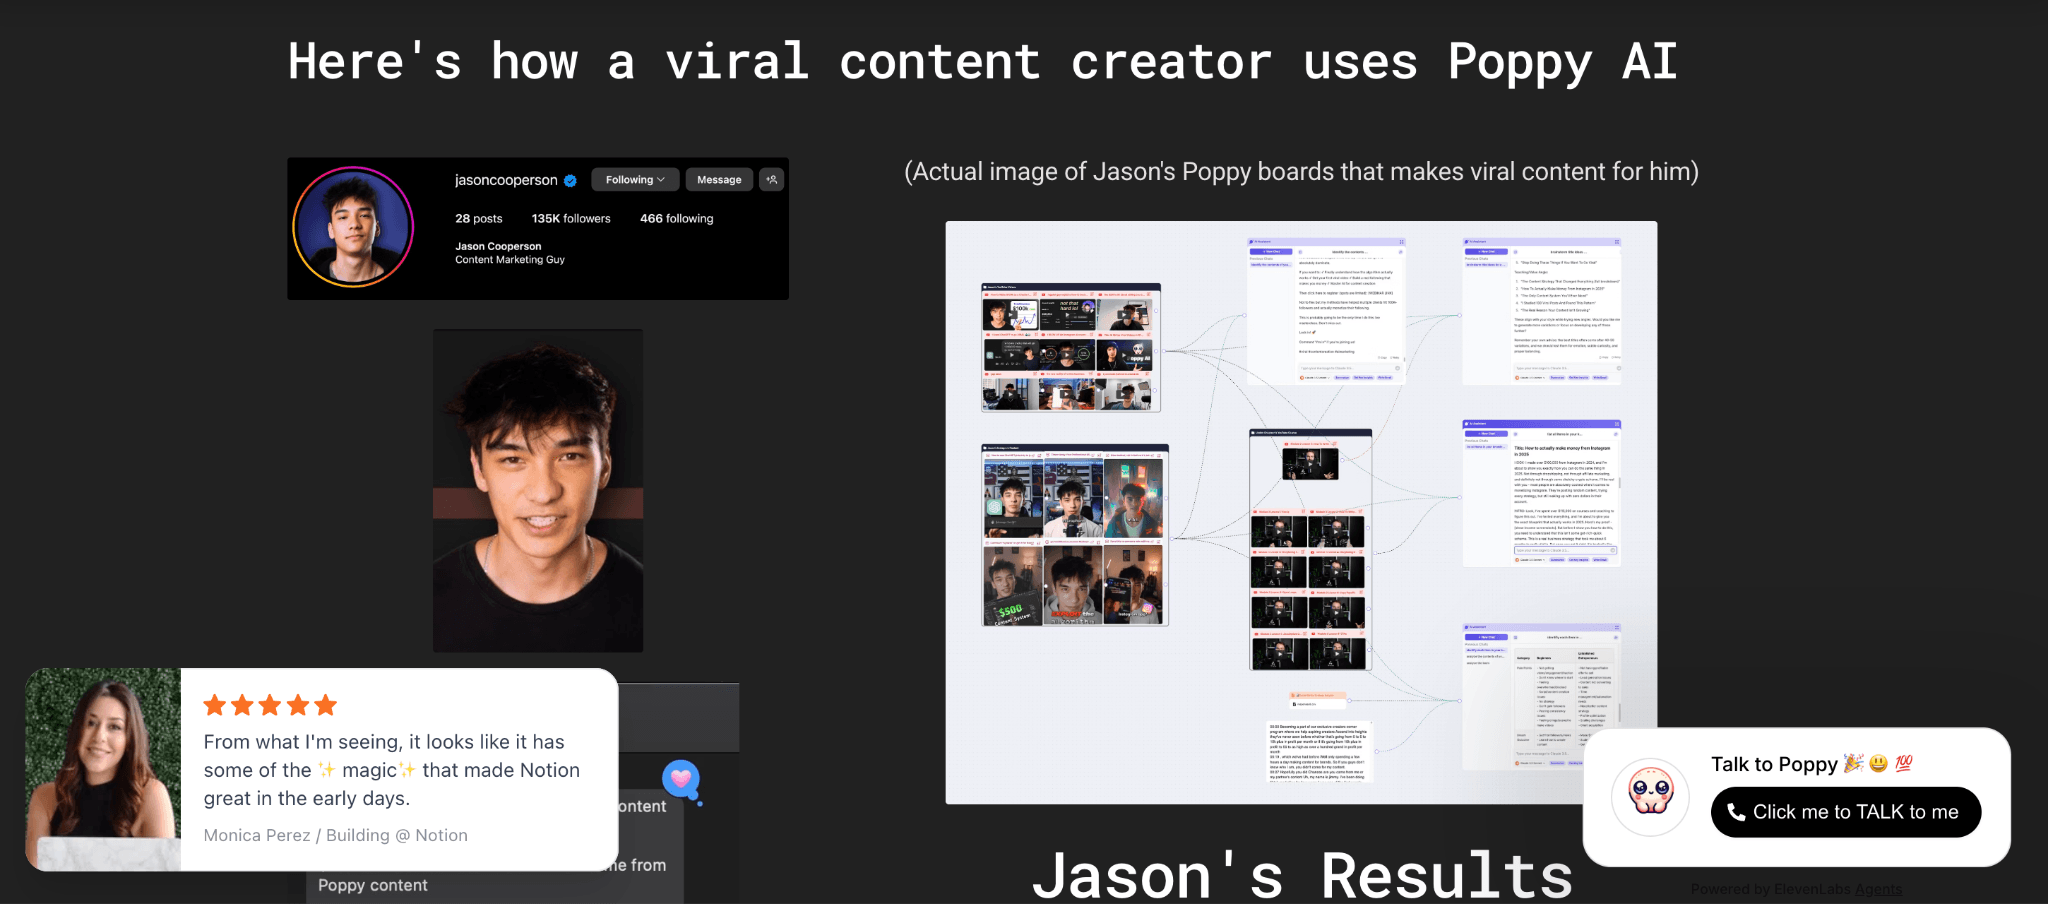
Task: Click the "Talk to Poppy" widget title
Action: pos(1774,764)
